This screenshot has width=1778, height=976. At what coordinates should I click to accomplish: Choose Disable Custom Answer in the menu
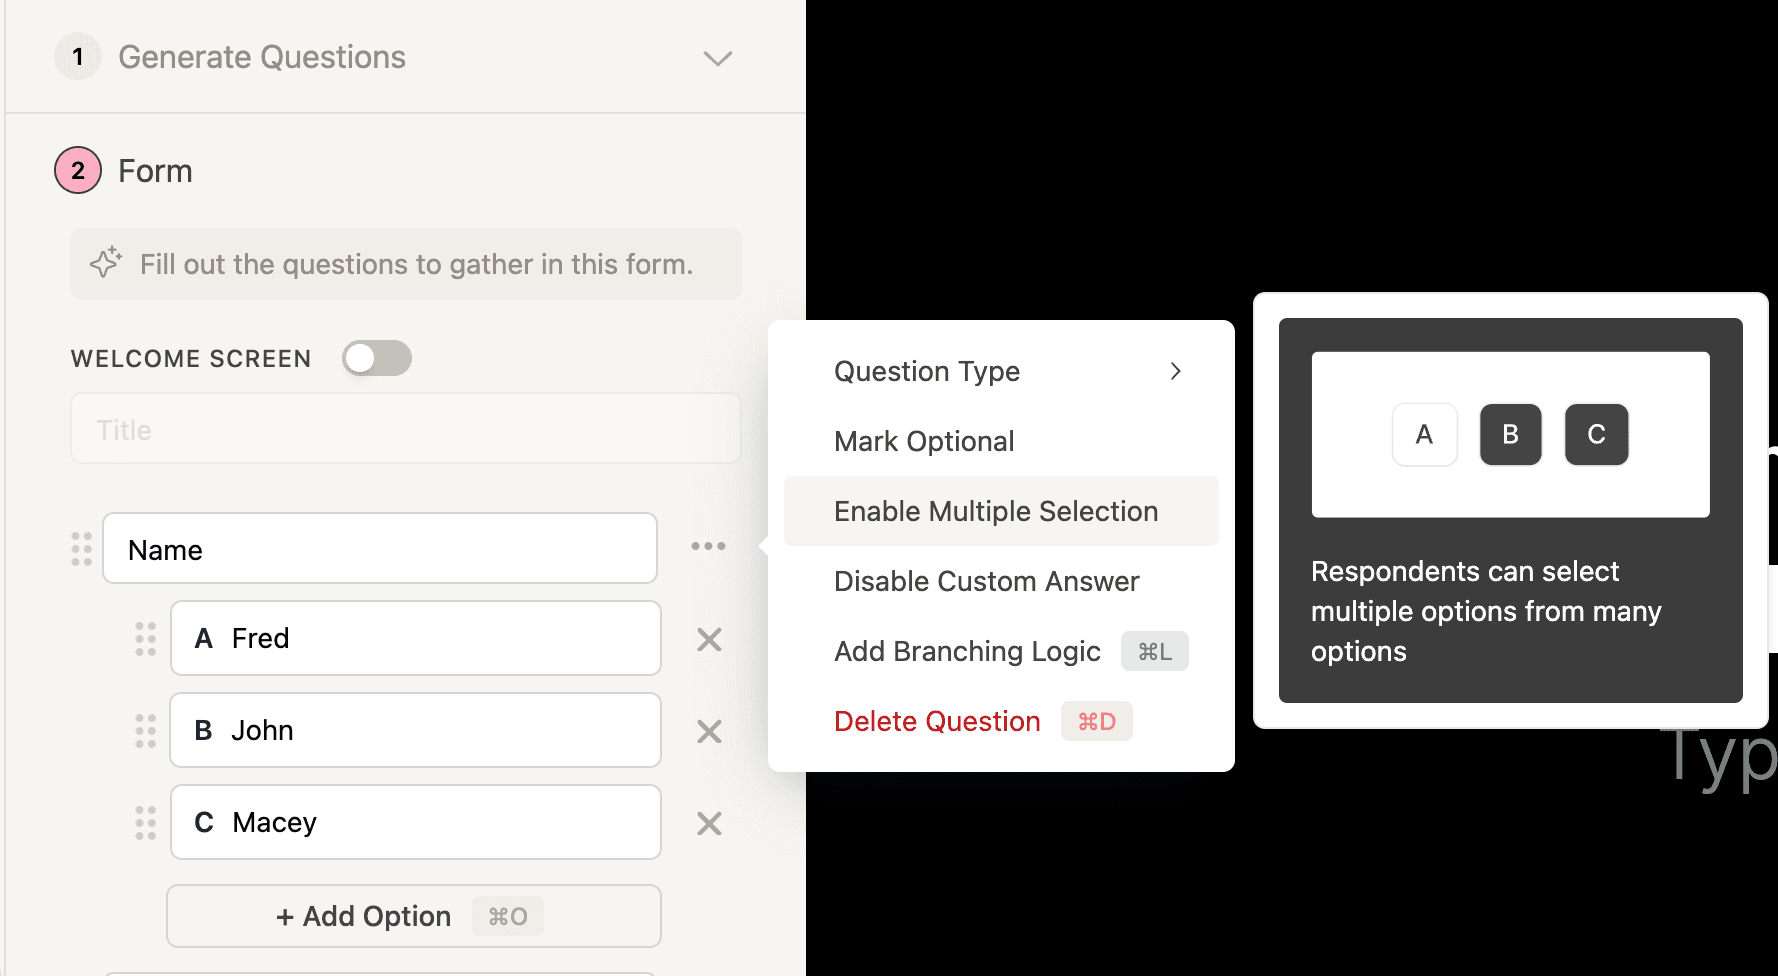point(986,580)
